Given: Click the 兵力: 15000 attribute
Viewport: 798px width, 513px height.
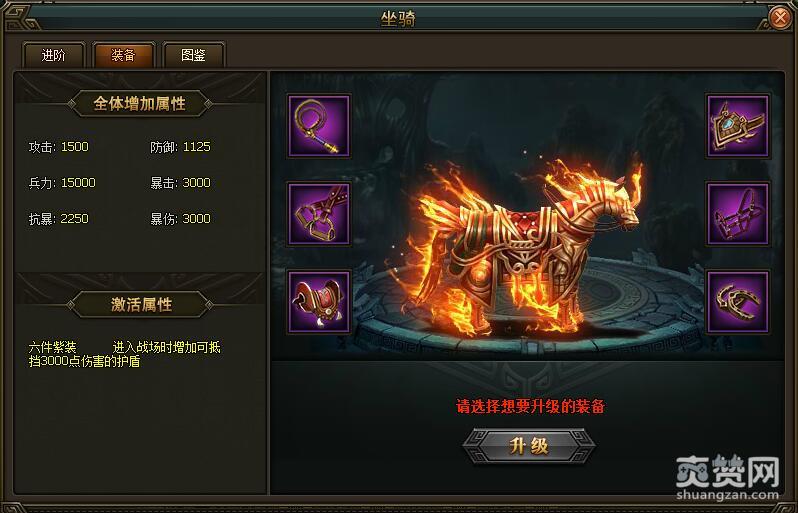Looking at the screenshot, I should coord(62,183).
